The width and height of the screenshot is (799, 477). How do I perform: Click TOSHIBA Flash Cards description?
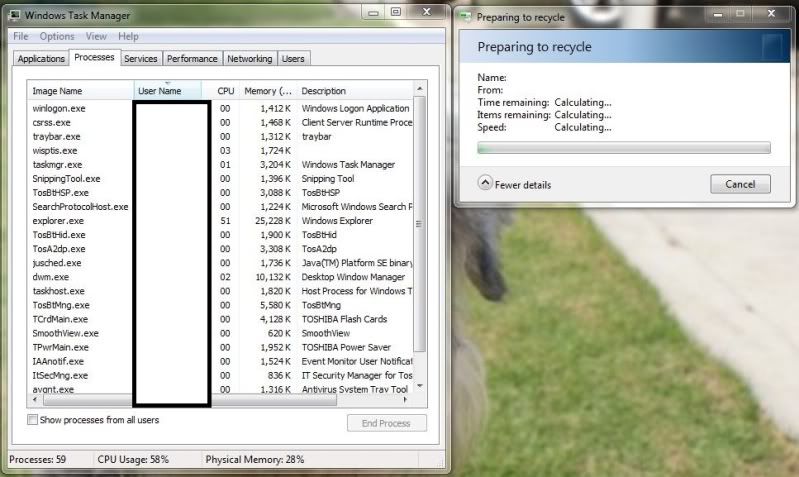[344, 319]
